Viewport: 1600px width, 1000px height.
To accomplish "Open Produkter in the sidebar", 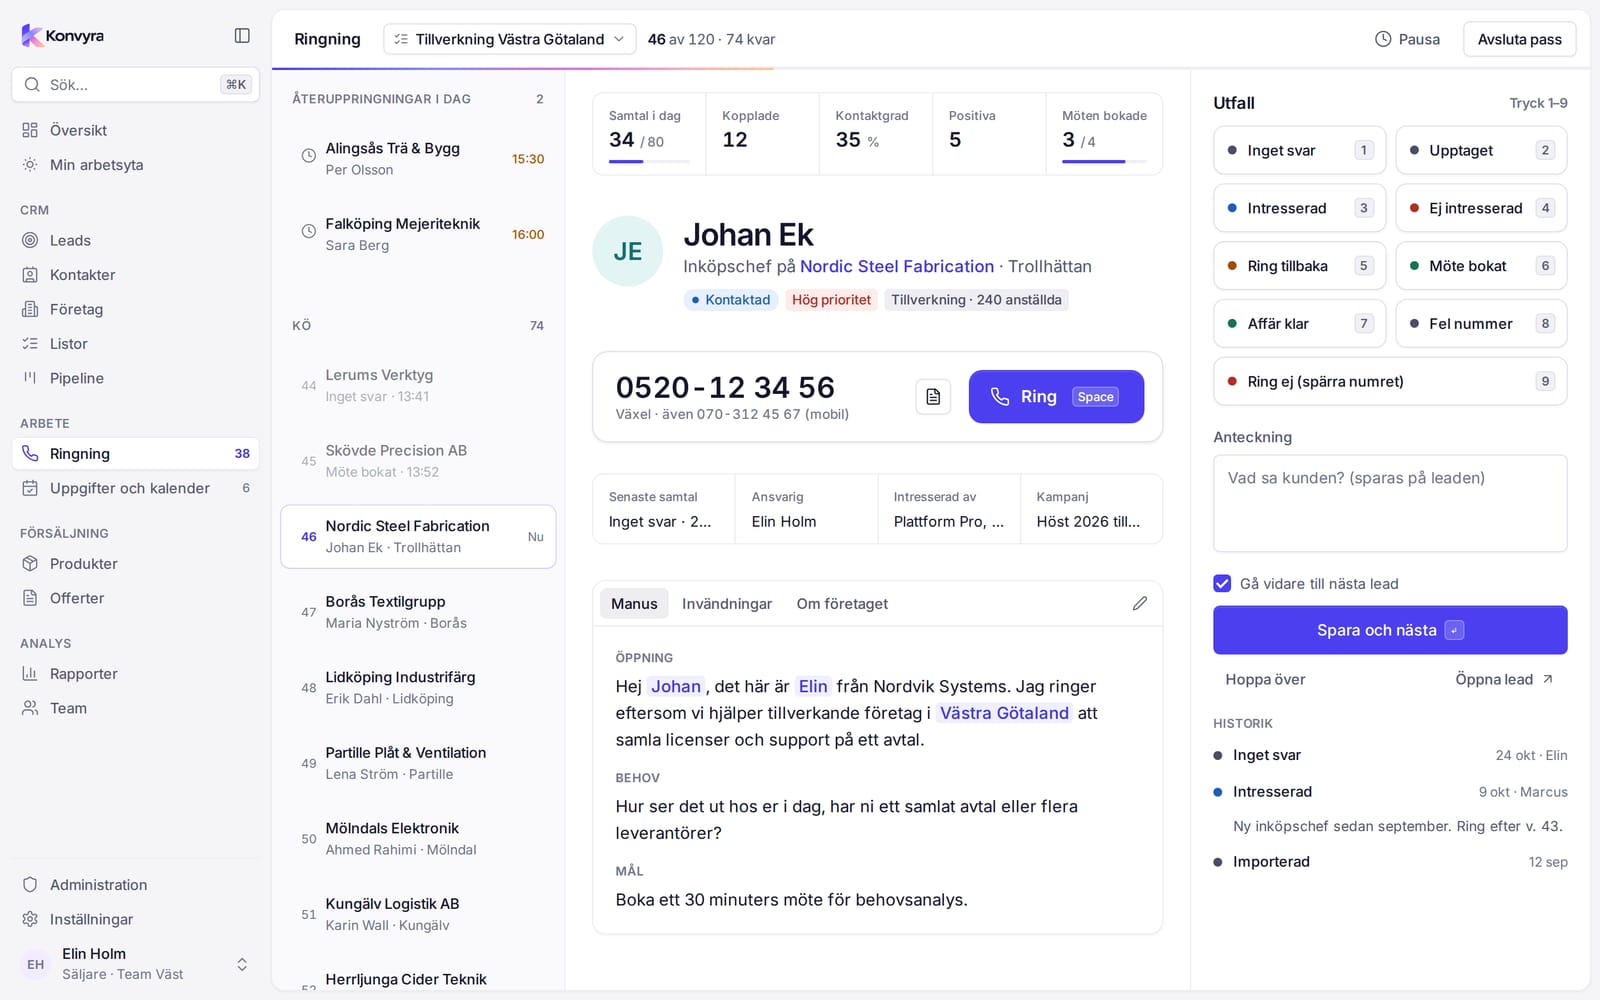I will point(135,564).
